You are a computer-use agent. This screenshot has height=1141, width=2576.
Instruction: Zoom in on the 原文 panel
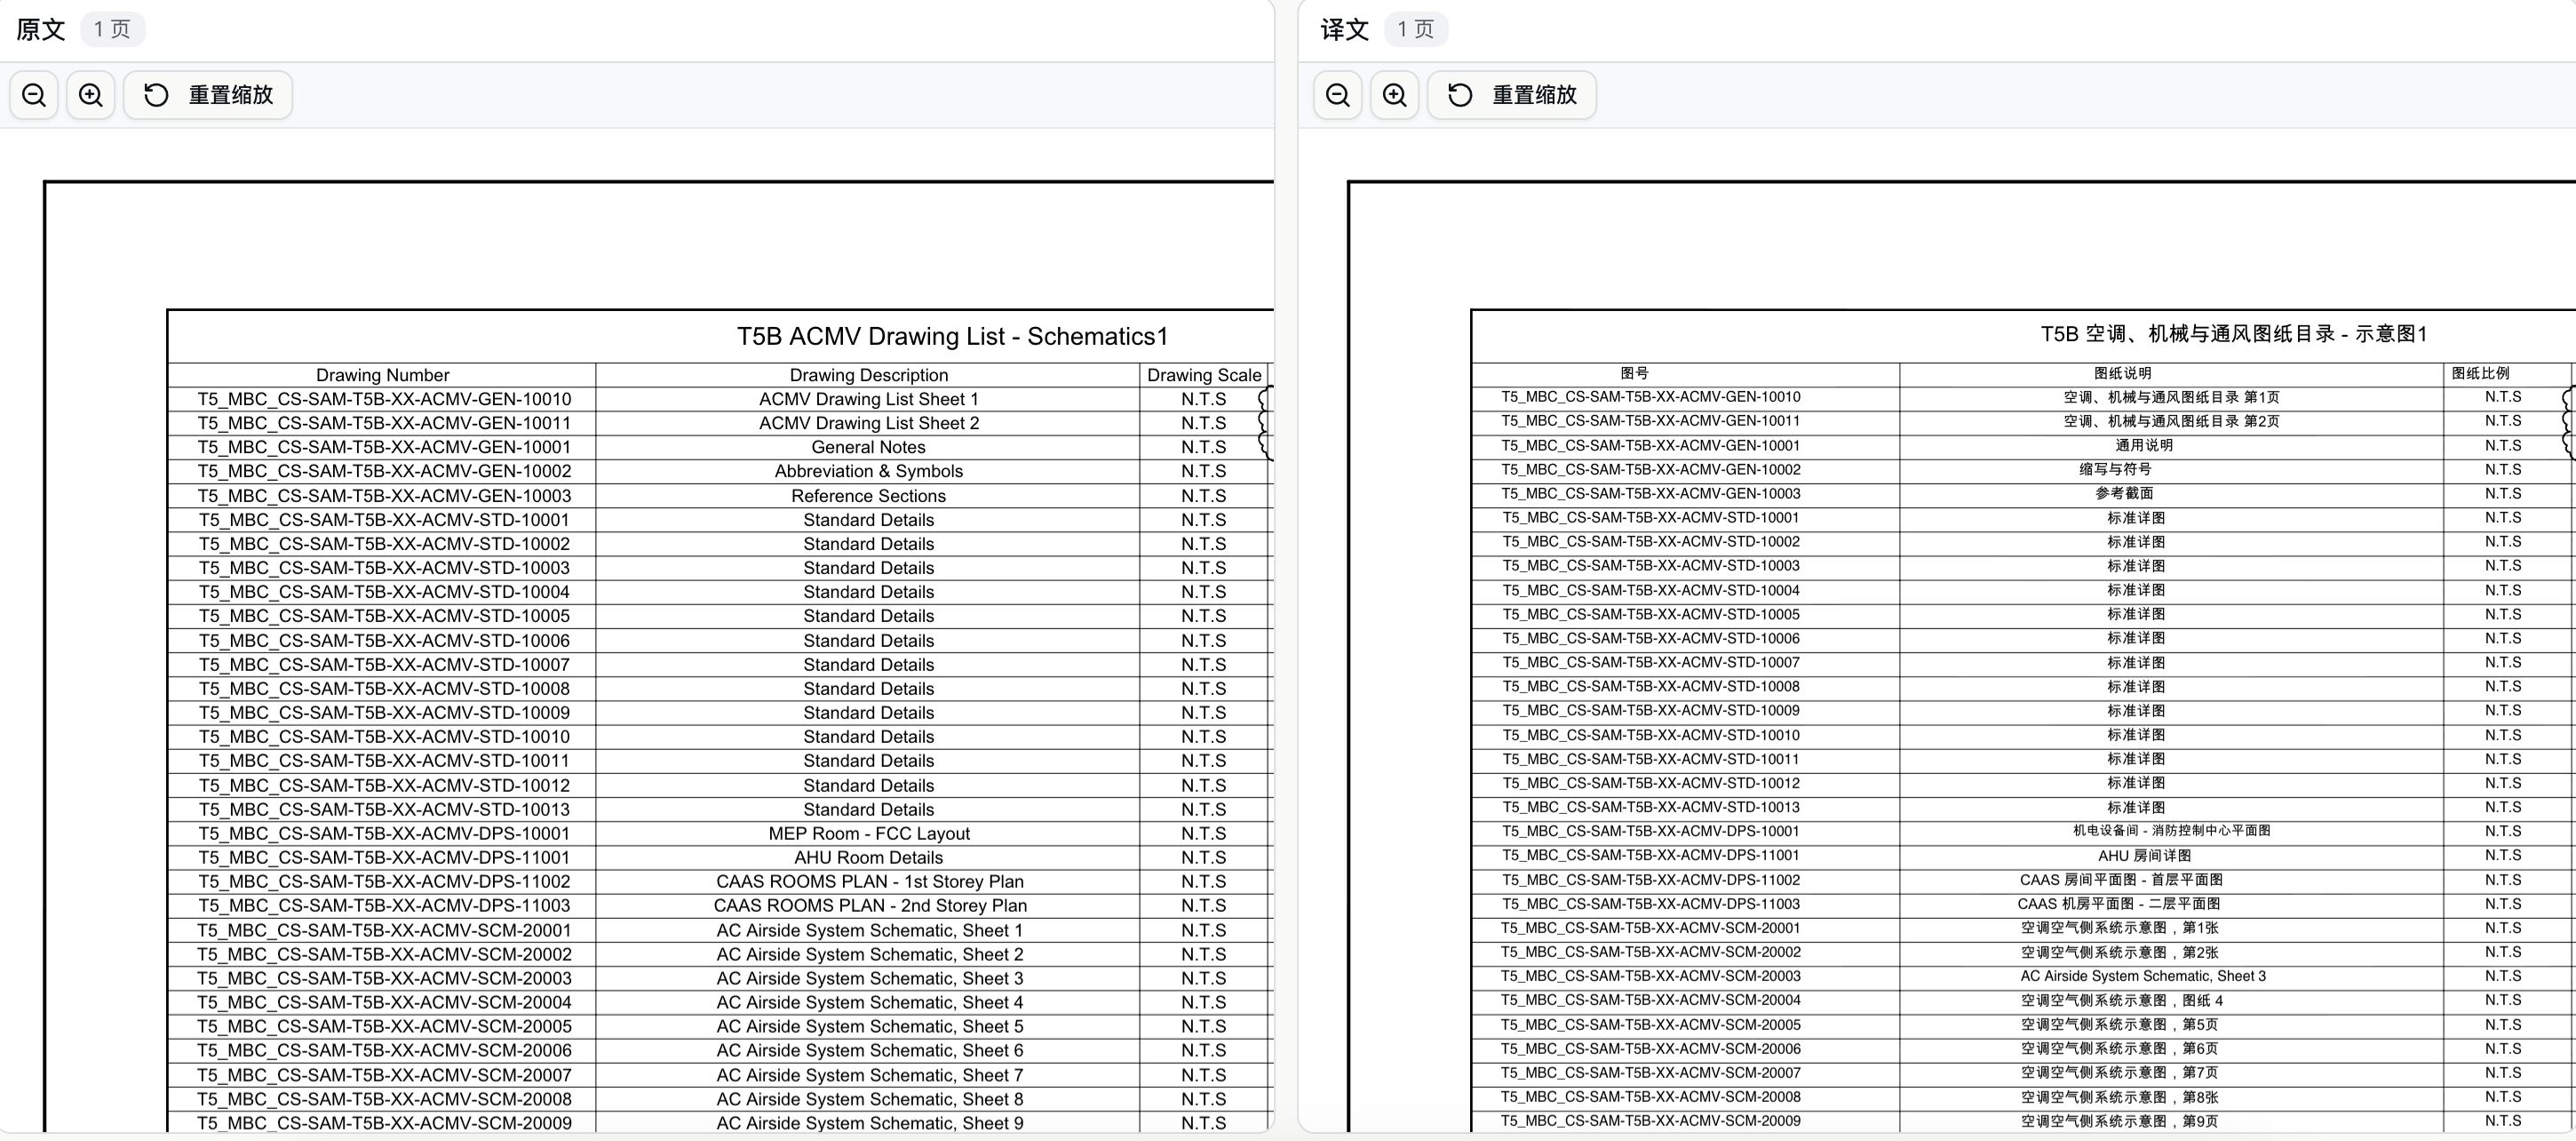coord(91,95)
